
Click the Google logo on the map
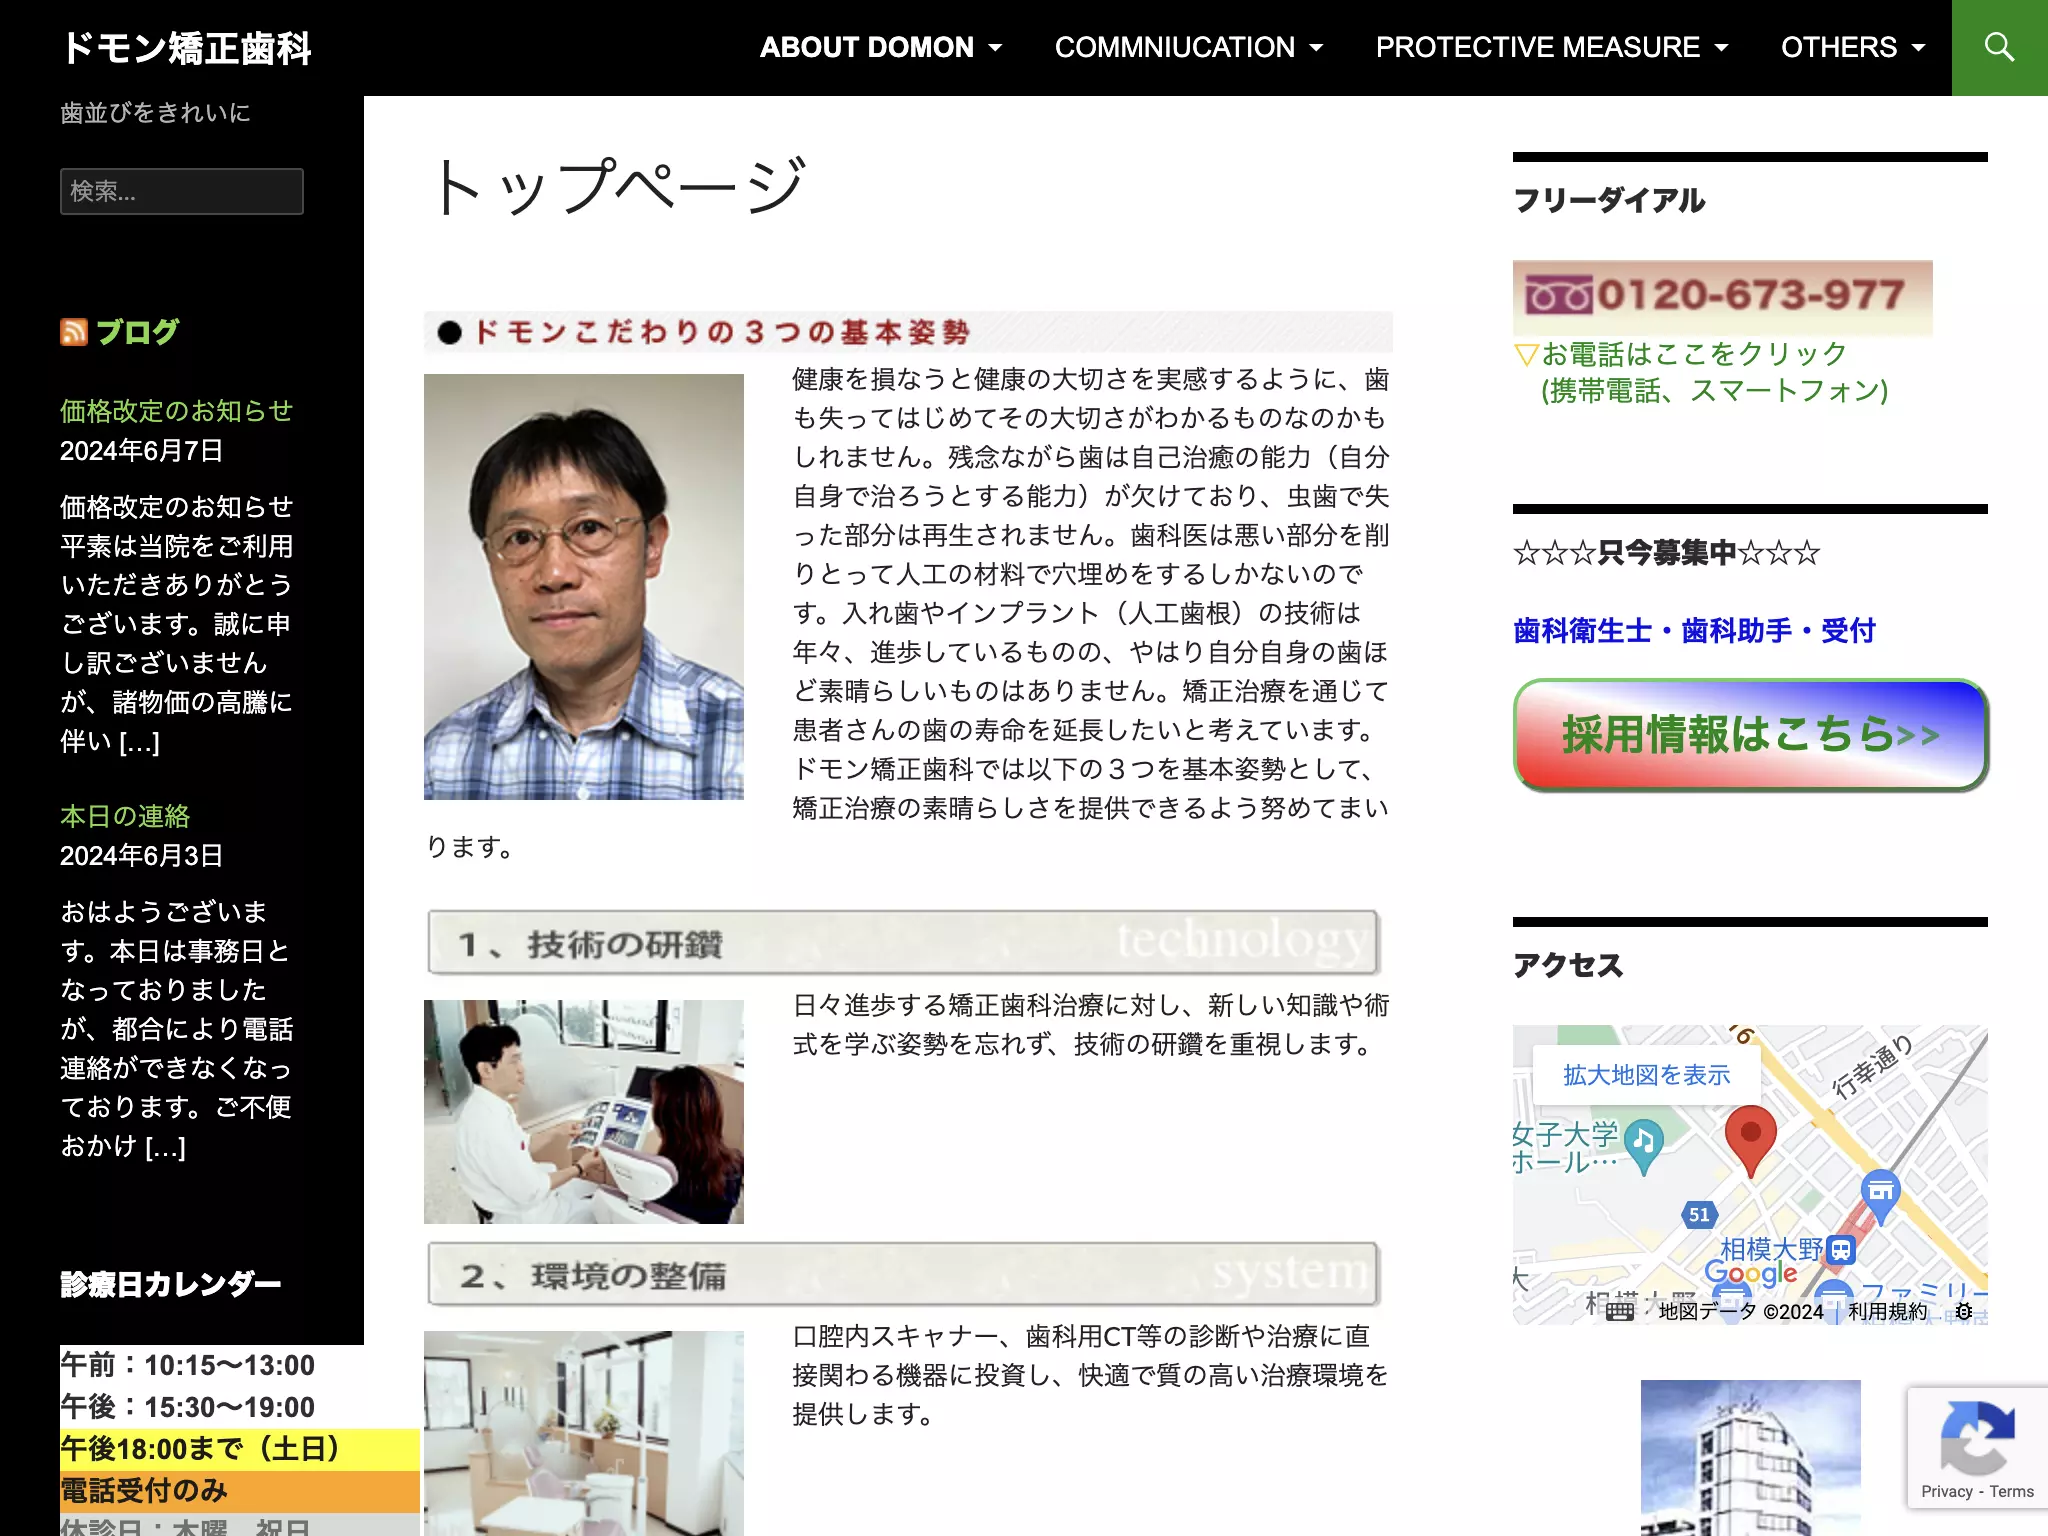[x=1750, y=1274]
